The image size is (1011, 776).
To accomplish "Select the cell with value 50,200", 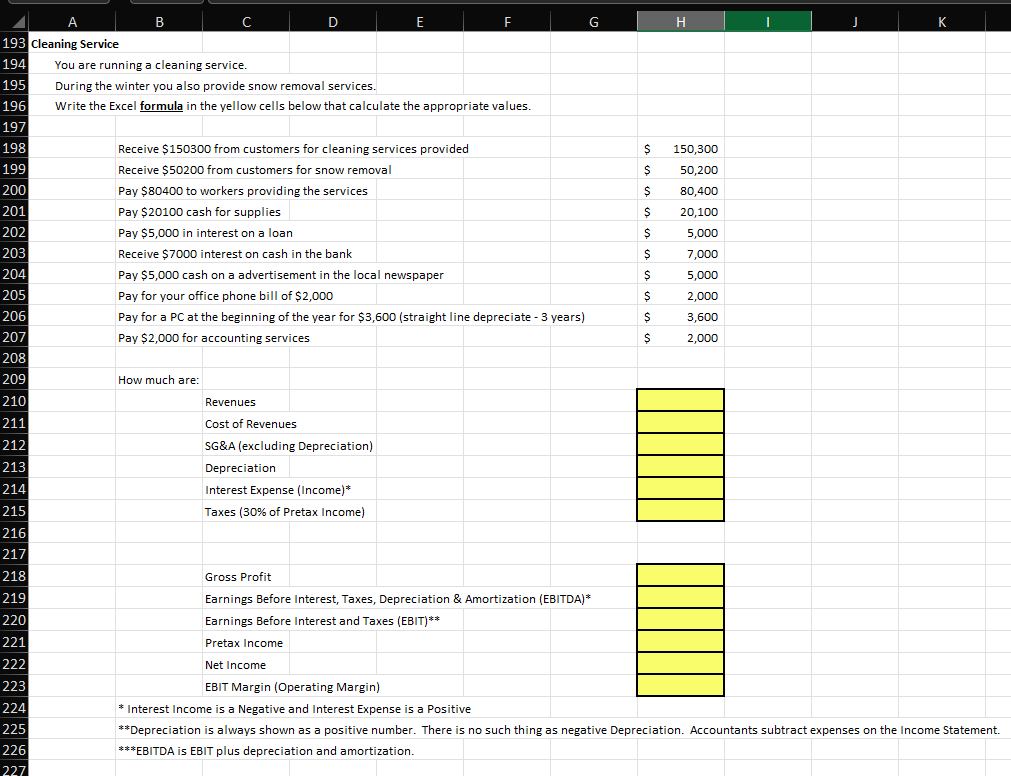I will [680, 170].
